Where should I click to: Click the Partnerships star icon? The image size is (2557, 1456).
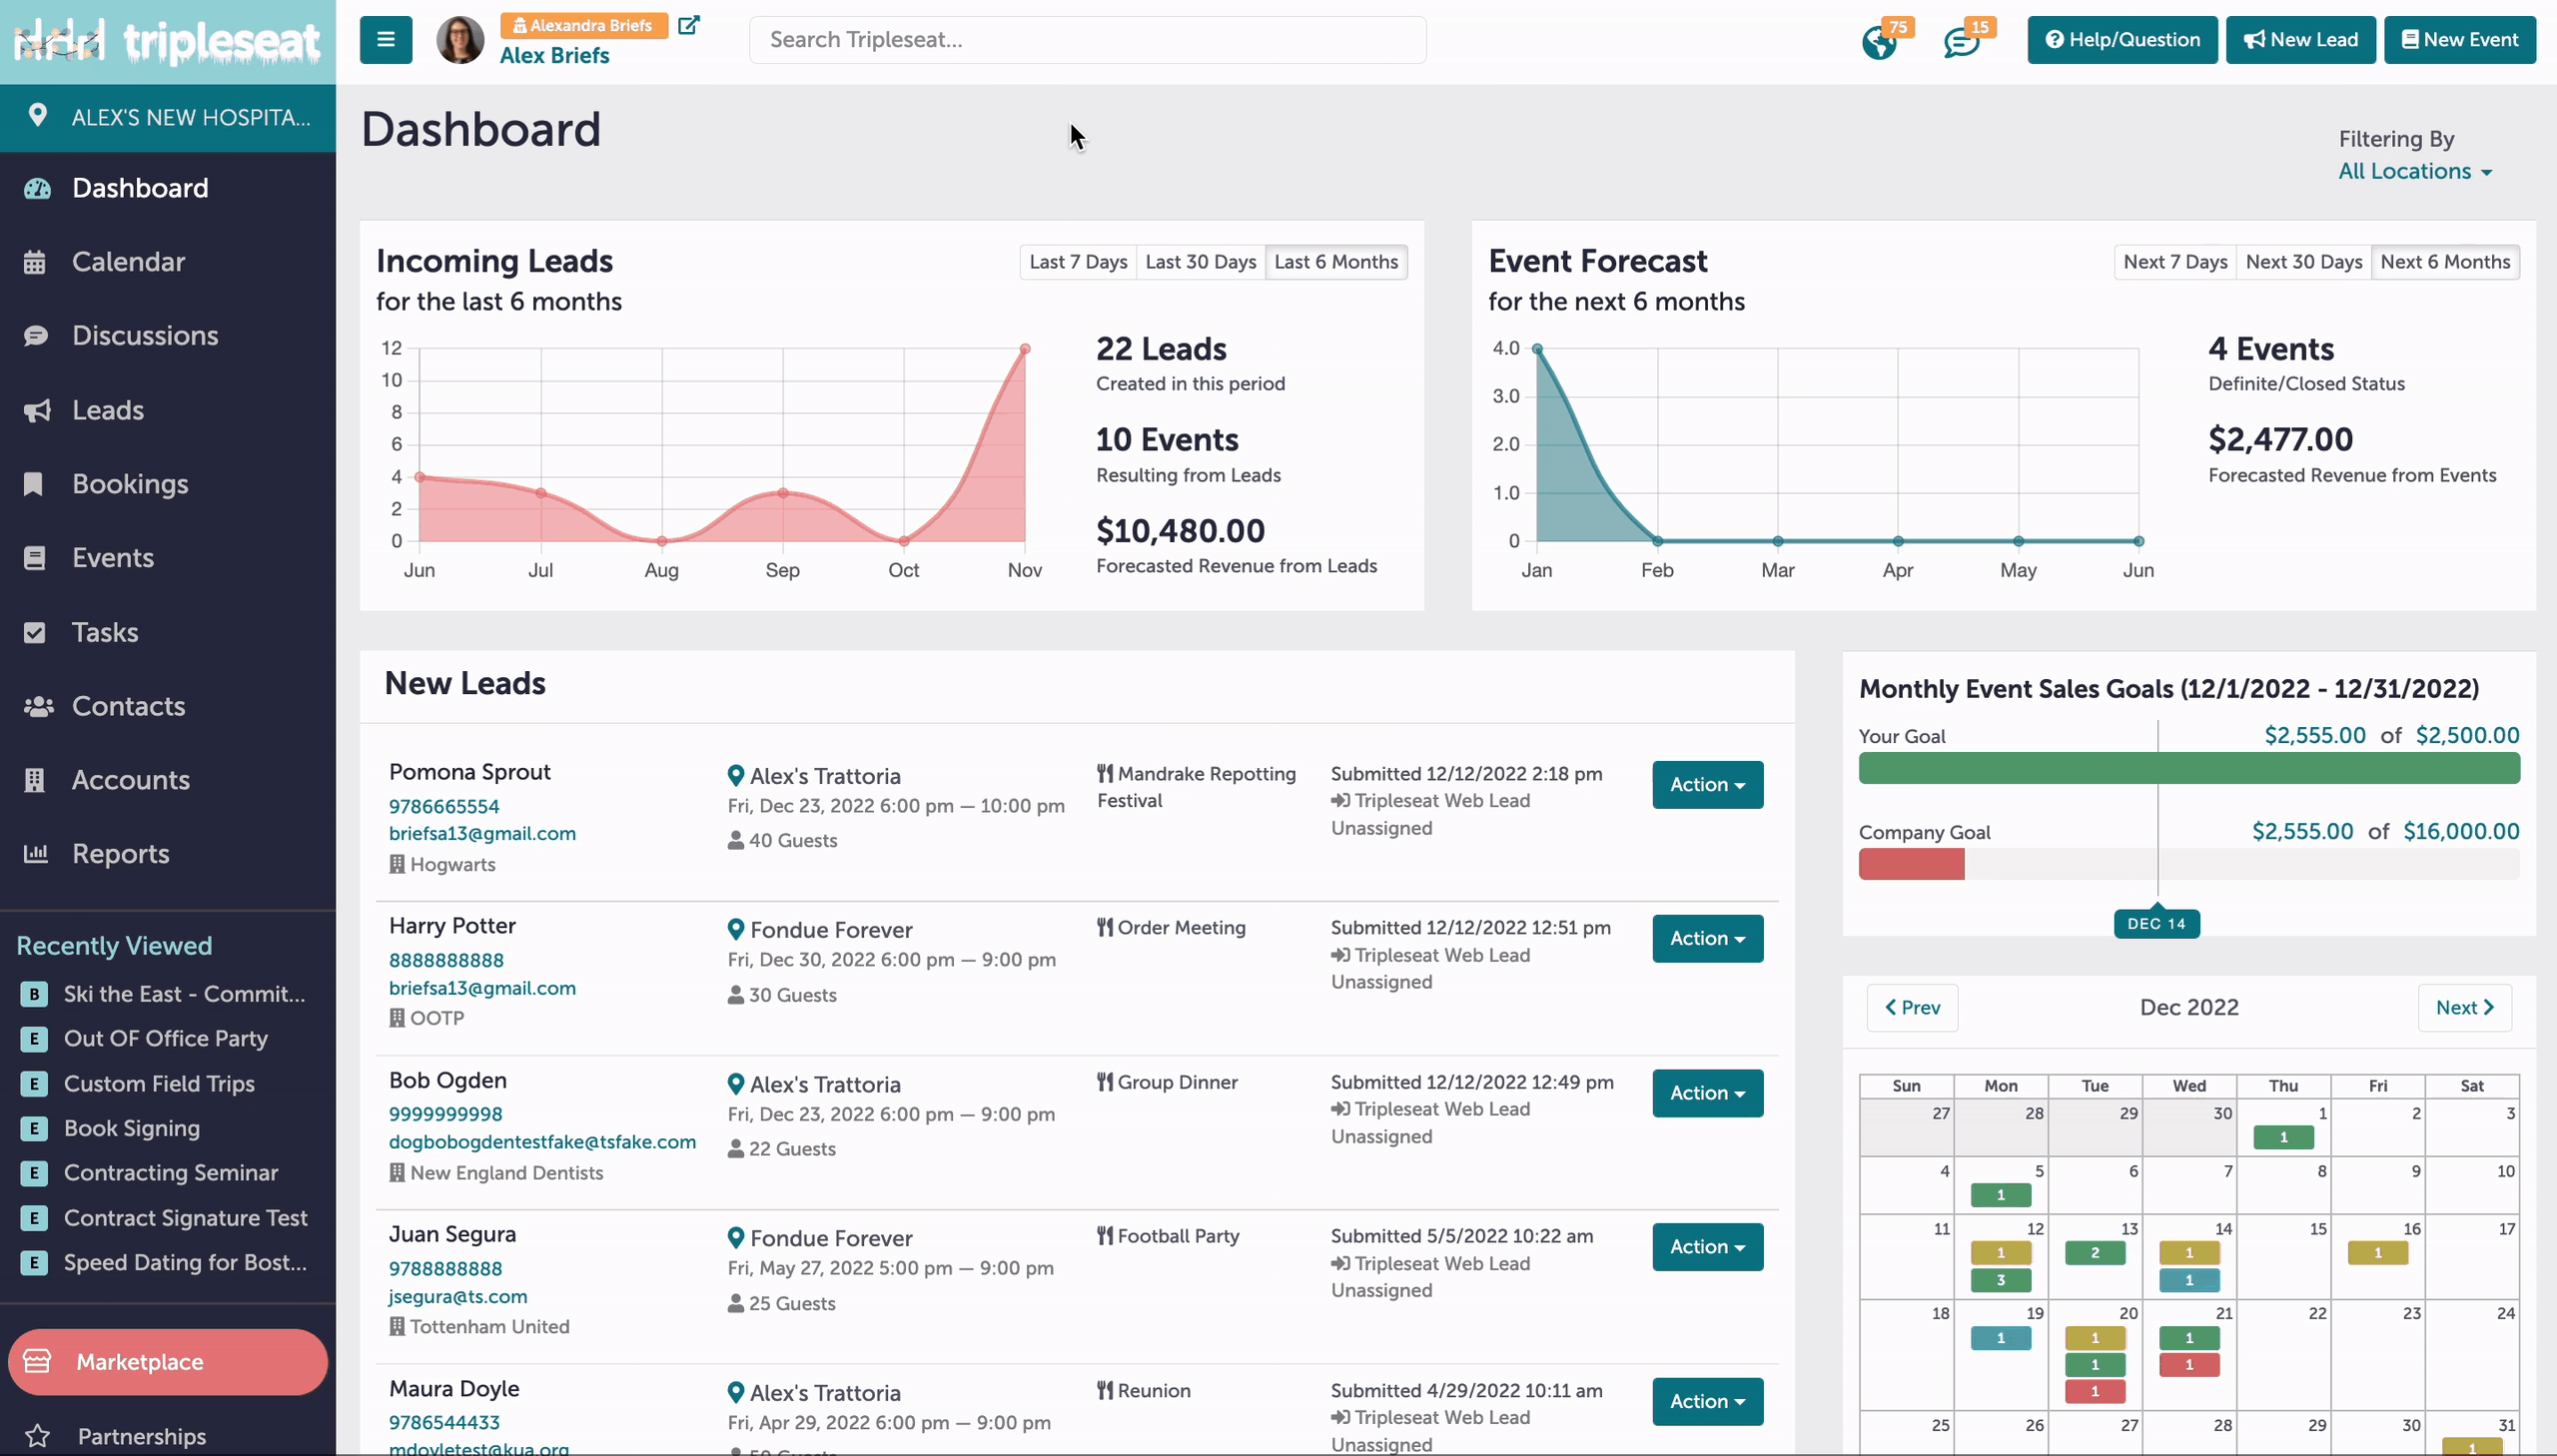click(37, 1436)
